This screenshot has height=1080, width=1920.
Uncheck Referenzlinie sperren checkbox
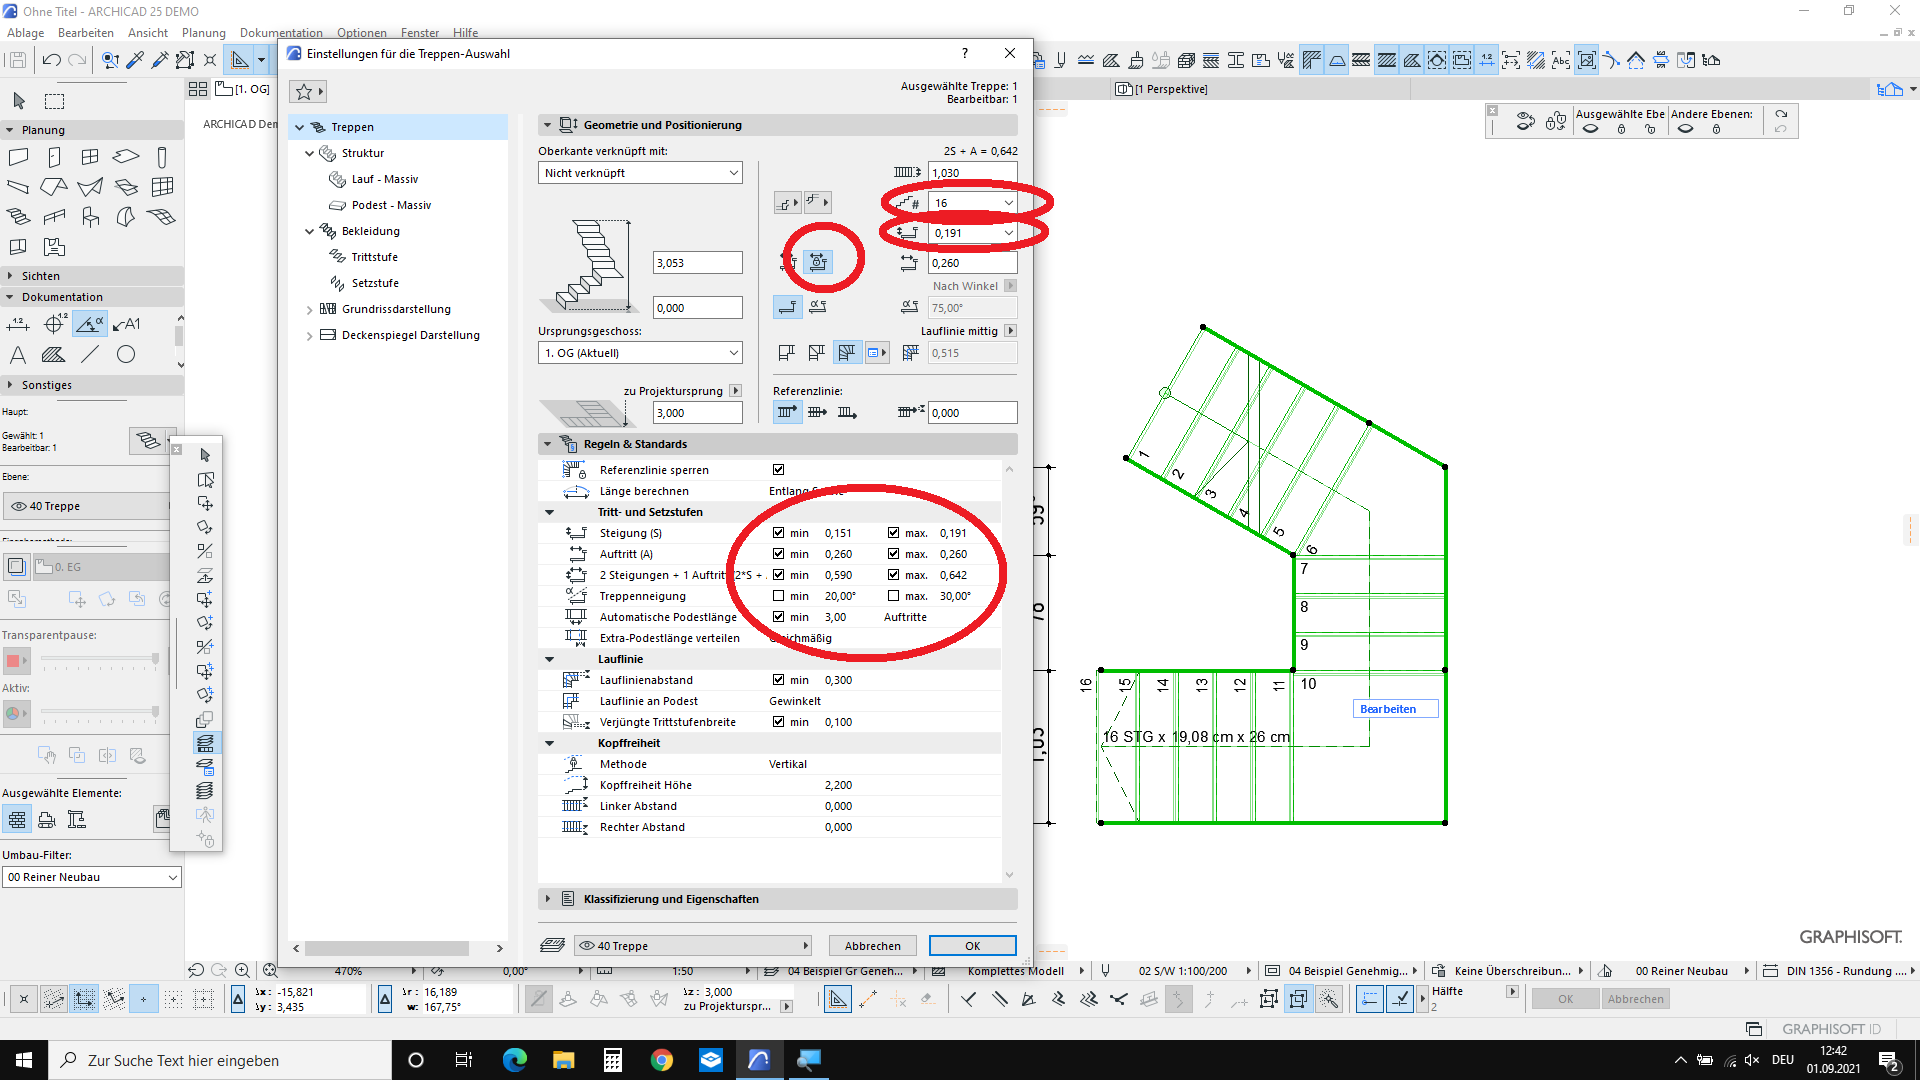(778, 470)
